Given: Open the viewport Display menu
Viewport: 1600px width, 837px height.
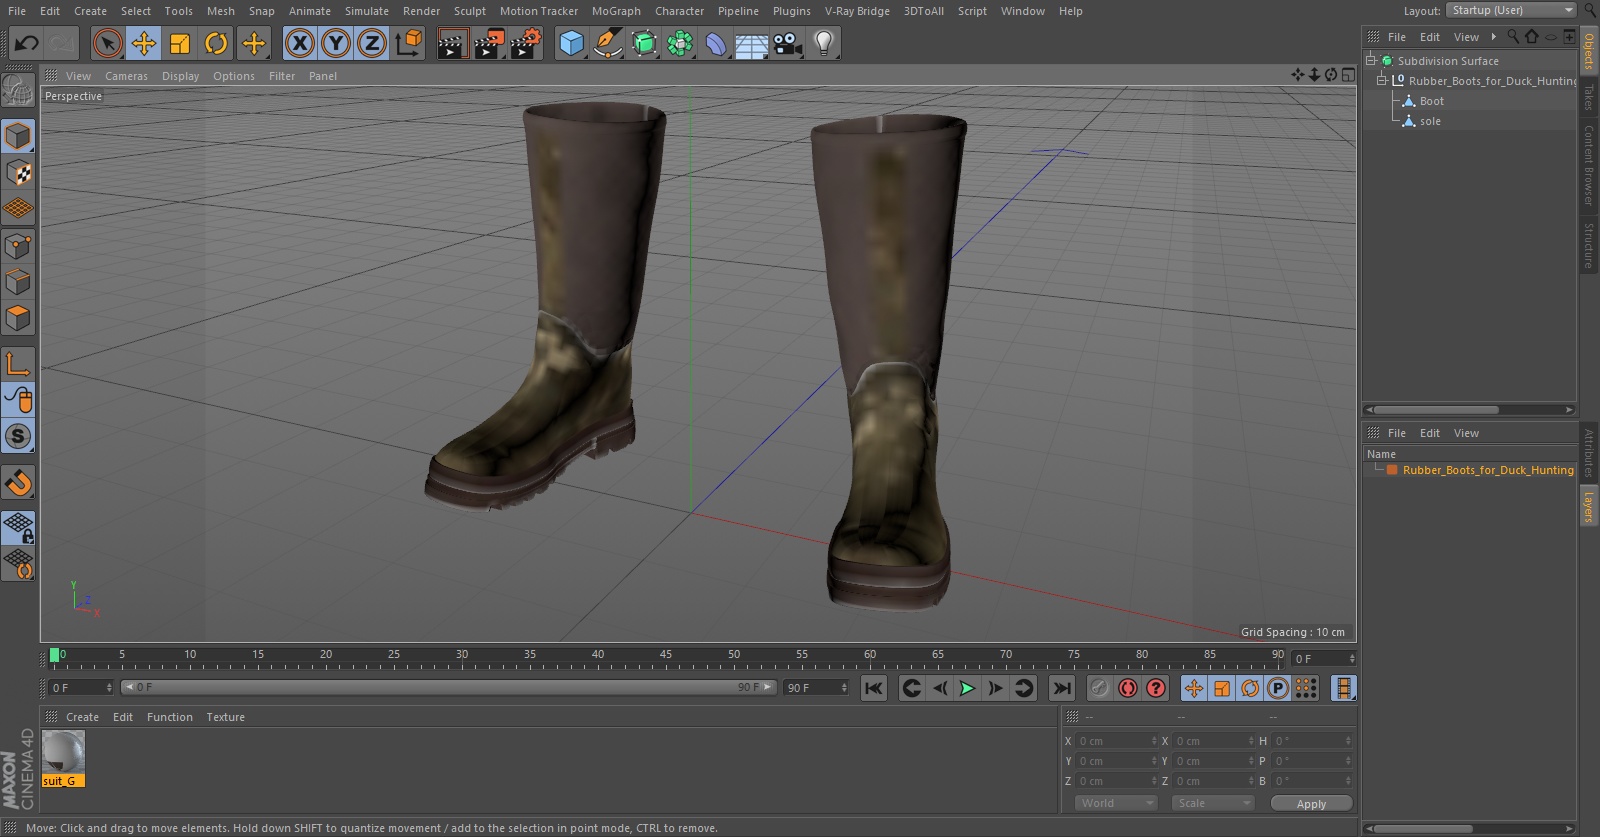Looking at the screenshot, I should click(x=180, y=76).
